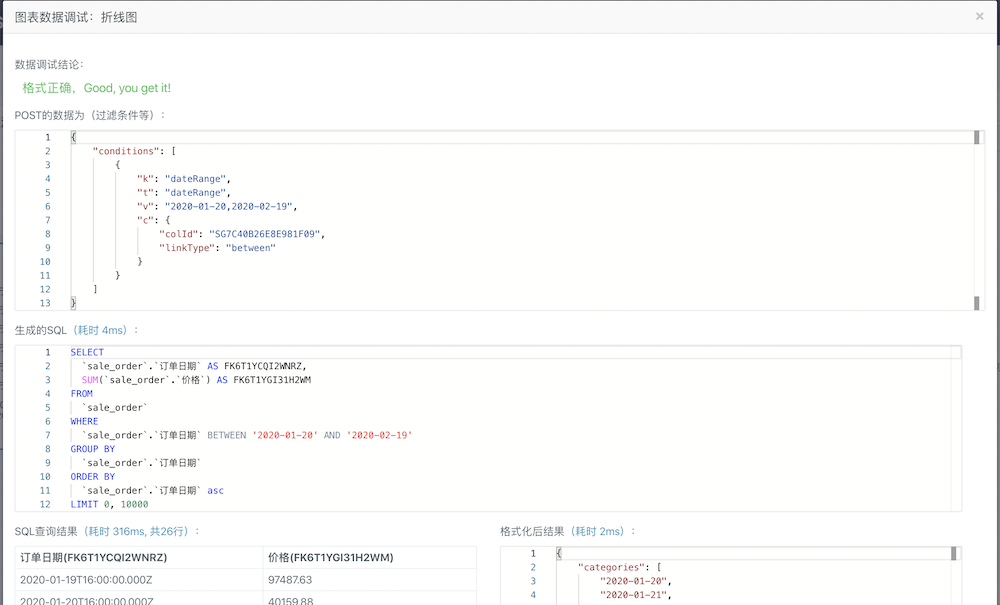The width and height of the screenshot is (1000, 605).
Task: Click the "t": "dateRange" line
Action: point(184,193)
